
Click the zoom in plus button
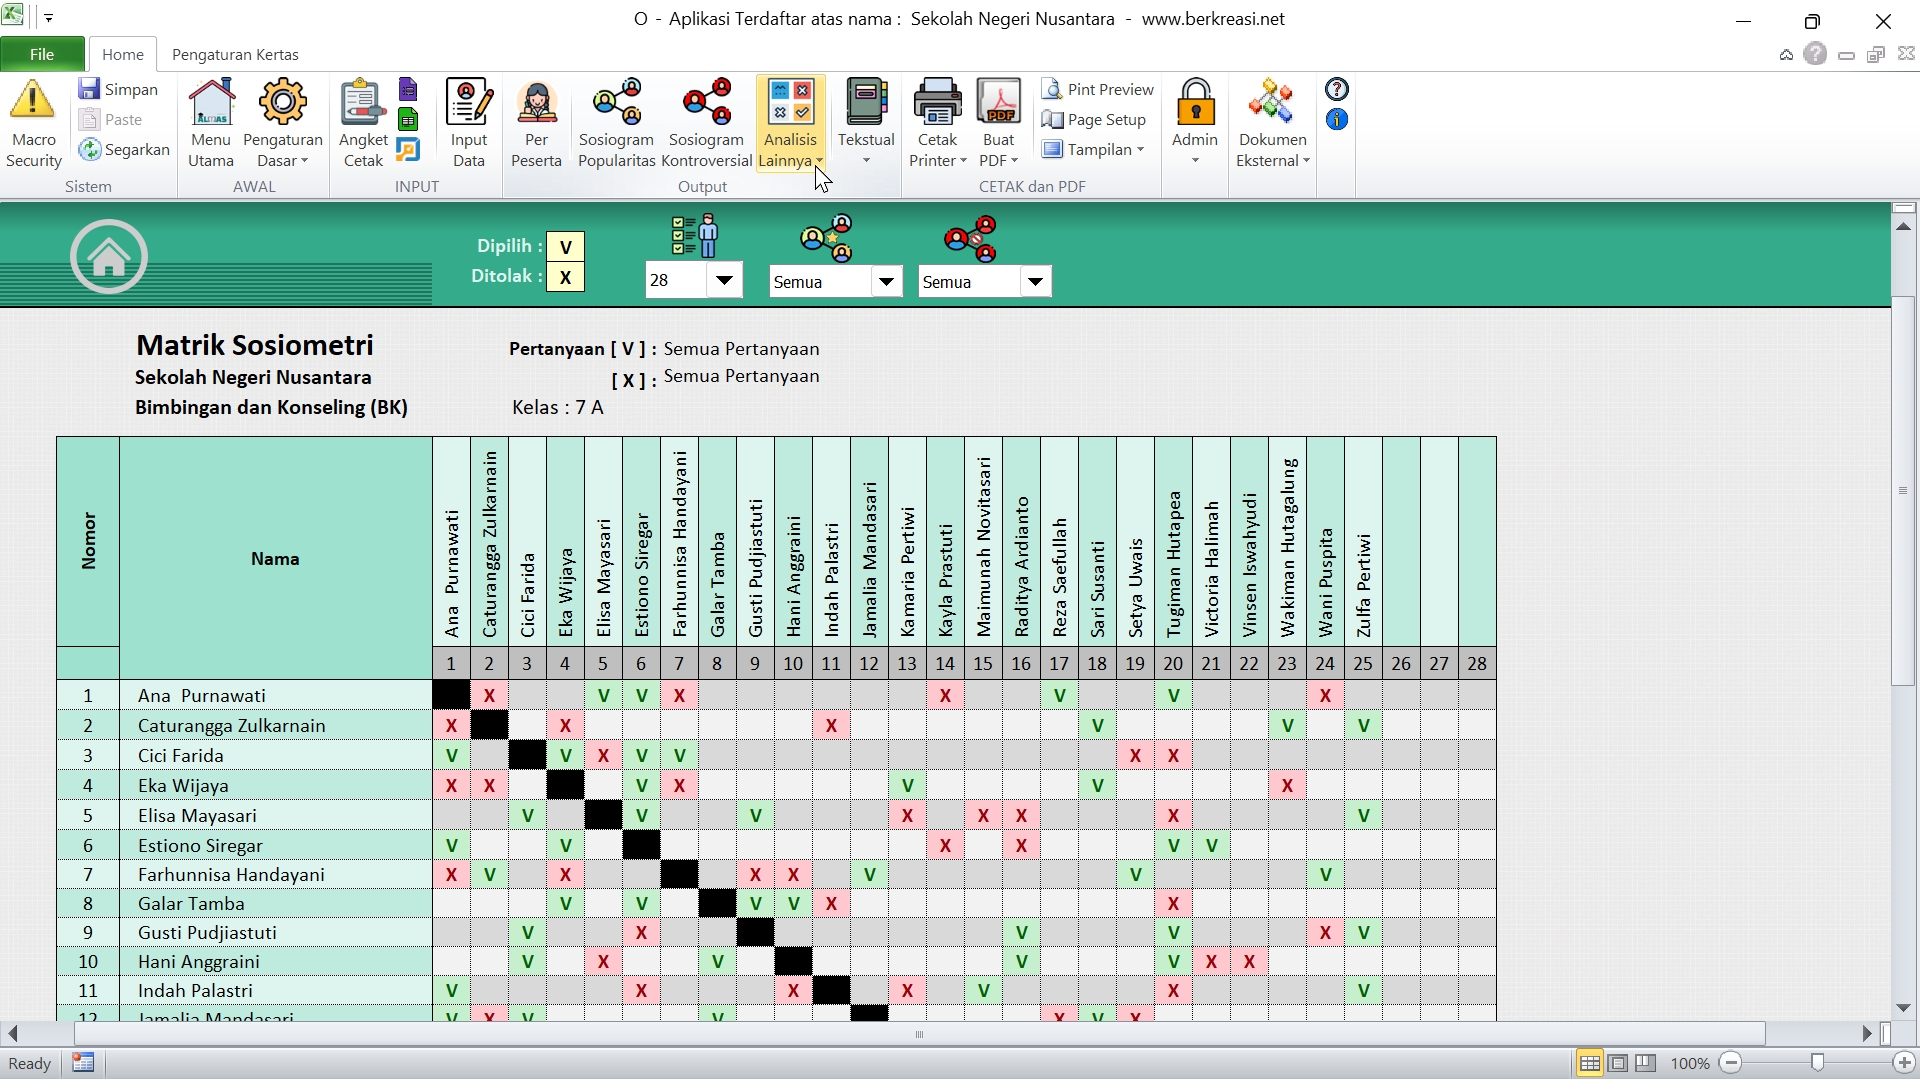click(x=1904, y=1063)
